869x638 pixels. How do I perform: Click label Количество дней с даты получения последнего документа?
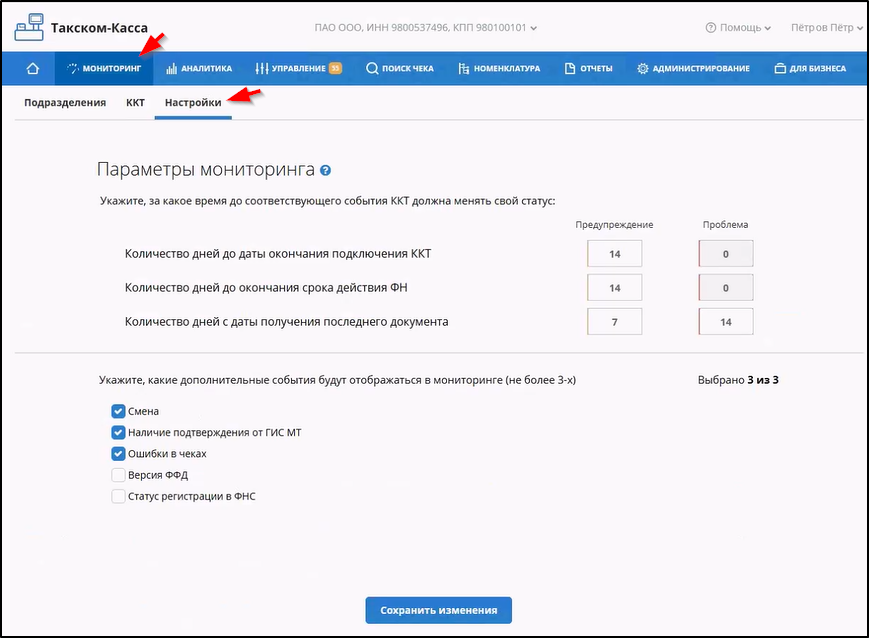point(287,321)
